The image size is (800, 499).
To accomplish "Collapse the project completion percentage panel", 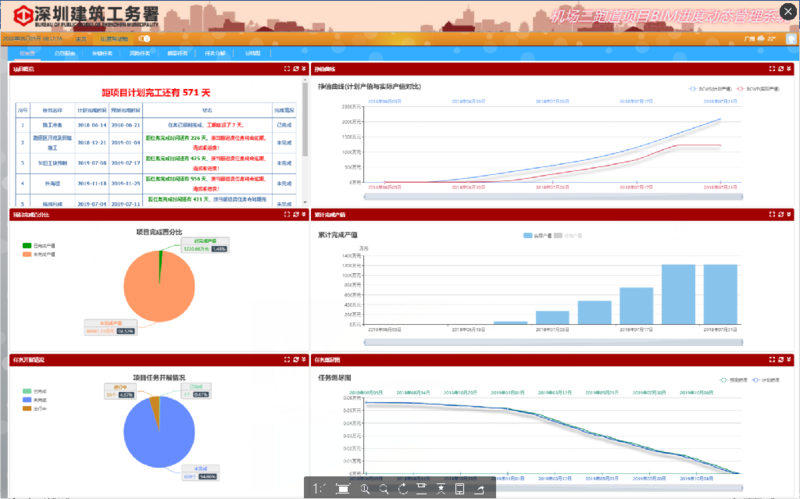I will pos(303,214).
